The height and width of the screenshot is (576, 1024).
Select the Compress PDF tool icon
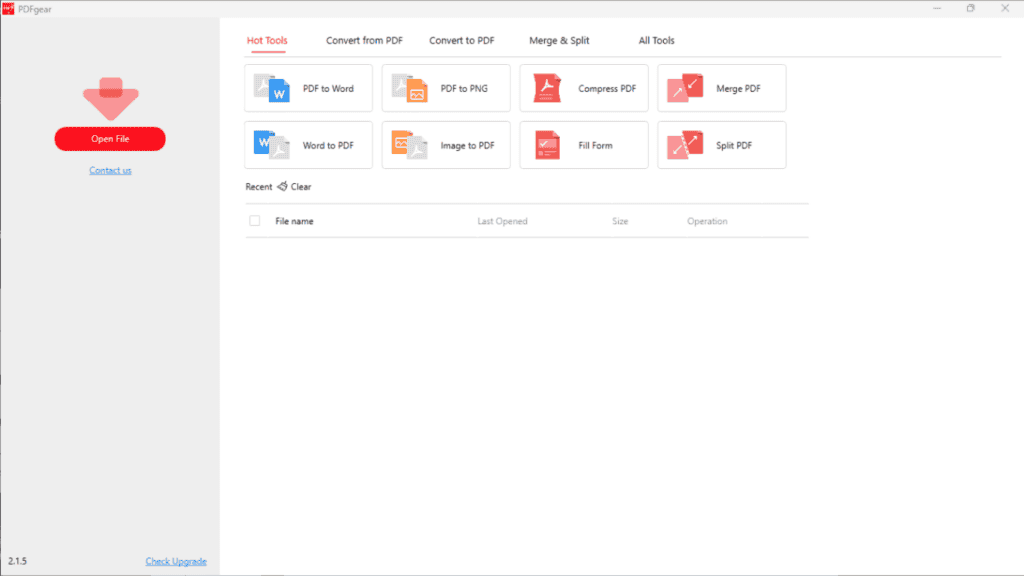coord(547,88)
